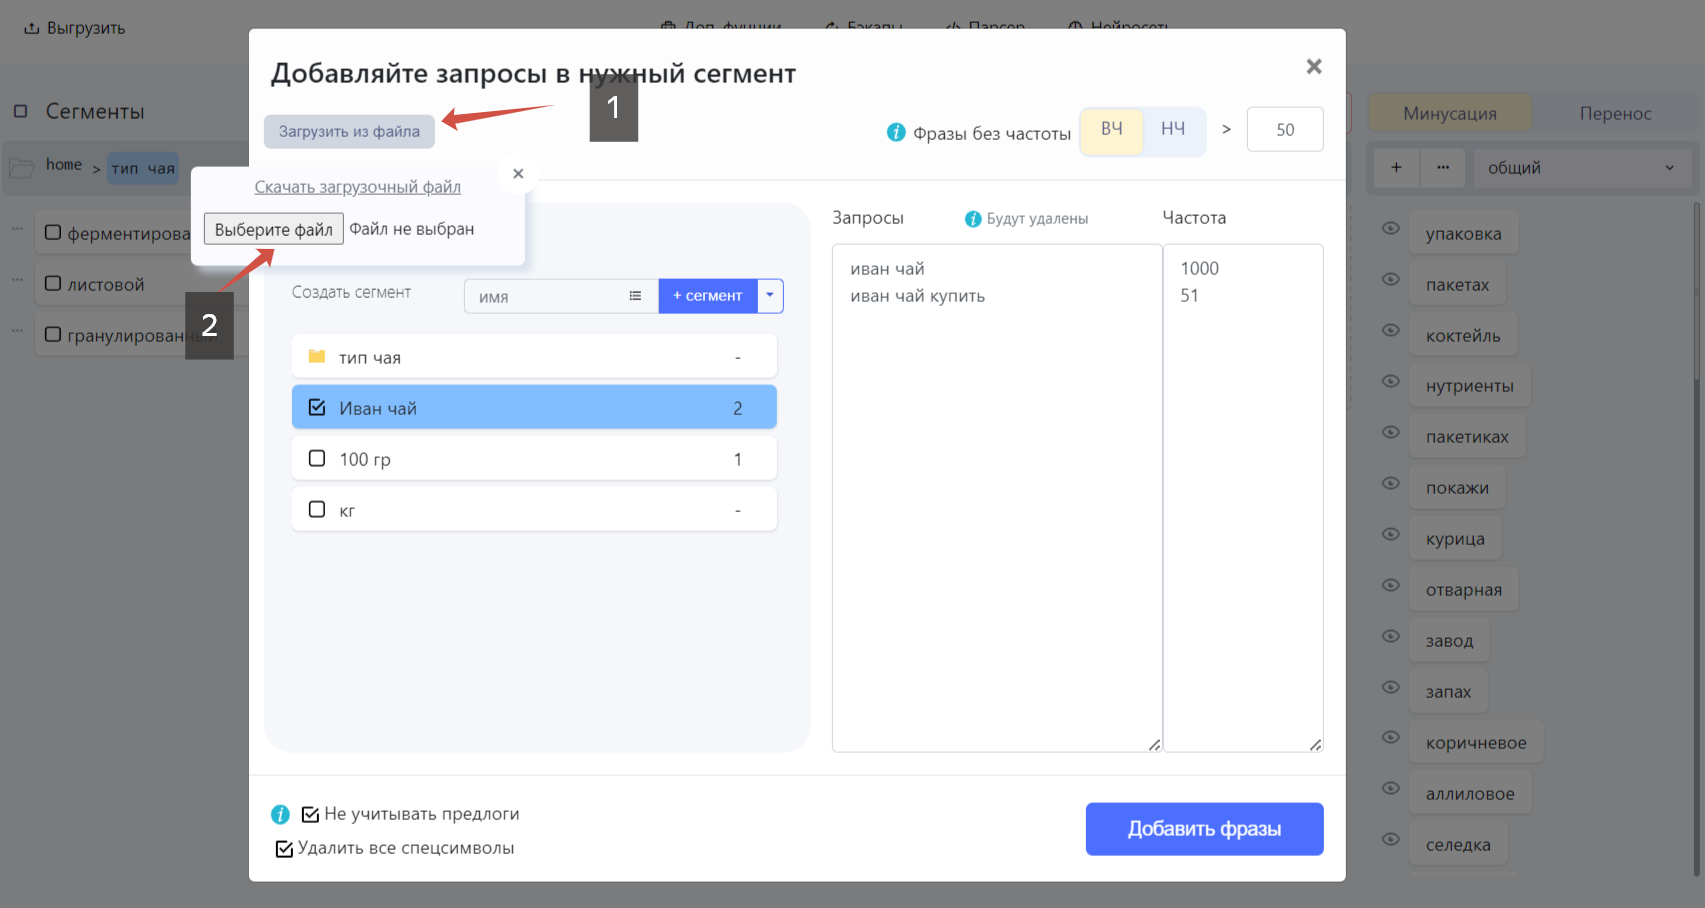Click 'Выберите файл' file chooser button
This screenshot has height=908, width=1705.
pyautogui.click(x=274, y=229)
